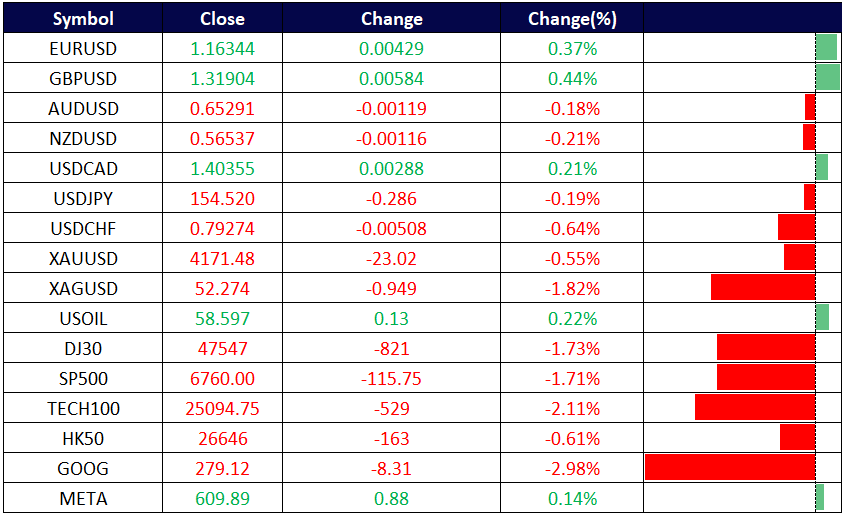Select the GBPUSD close price 1.31904
845x515 pixels.
[221, 78]
